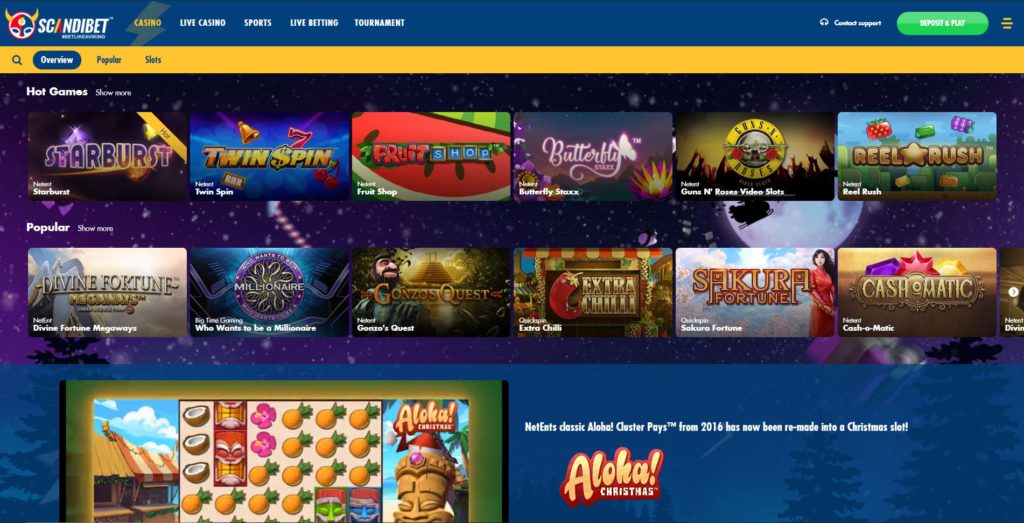
Task: Click the search magnifier icon
Action: click(17, 60)
